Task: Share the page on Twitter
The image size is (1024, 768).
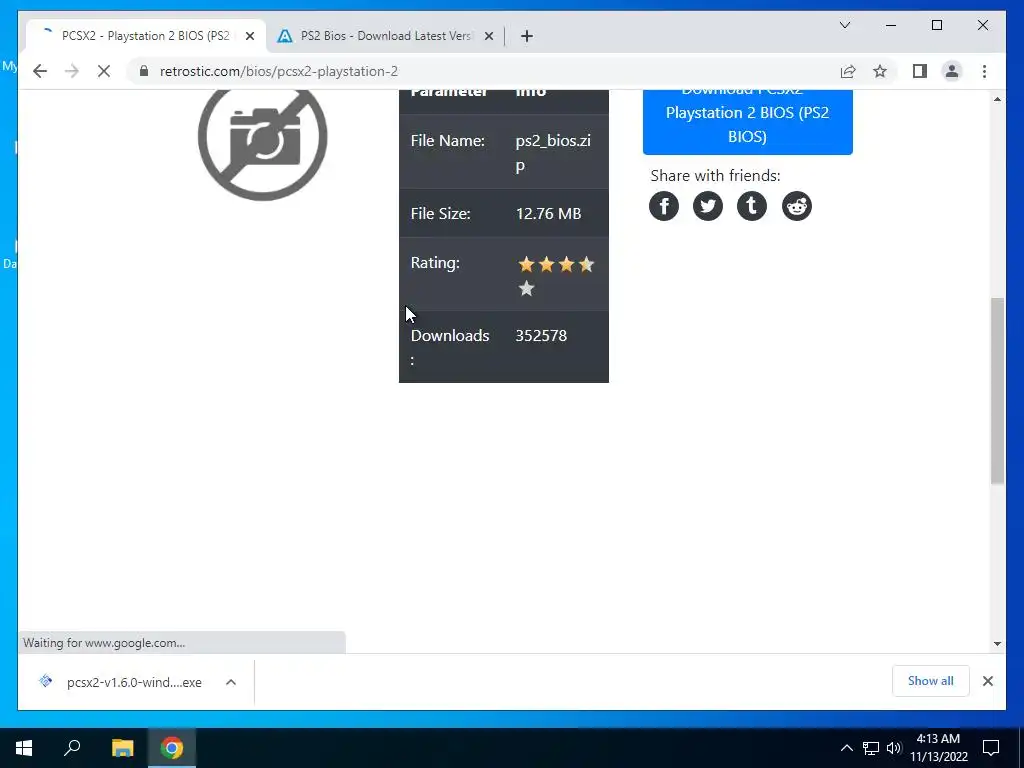Action: click(708, 206)
